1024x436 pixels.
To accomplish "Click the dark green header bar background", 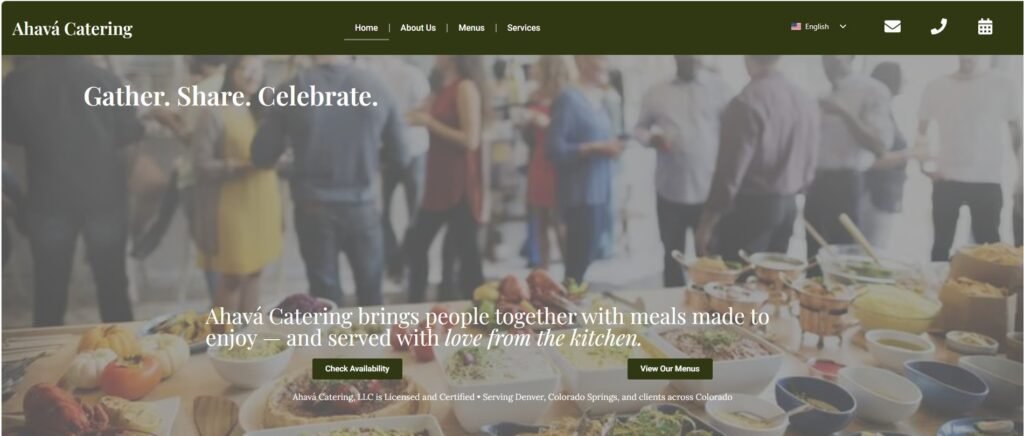I will pos(653,27).
